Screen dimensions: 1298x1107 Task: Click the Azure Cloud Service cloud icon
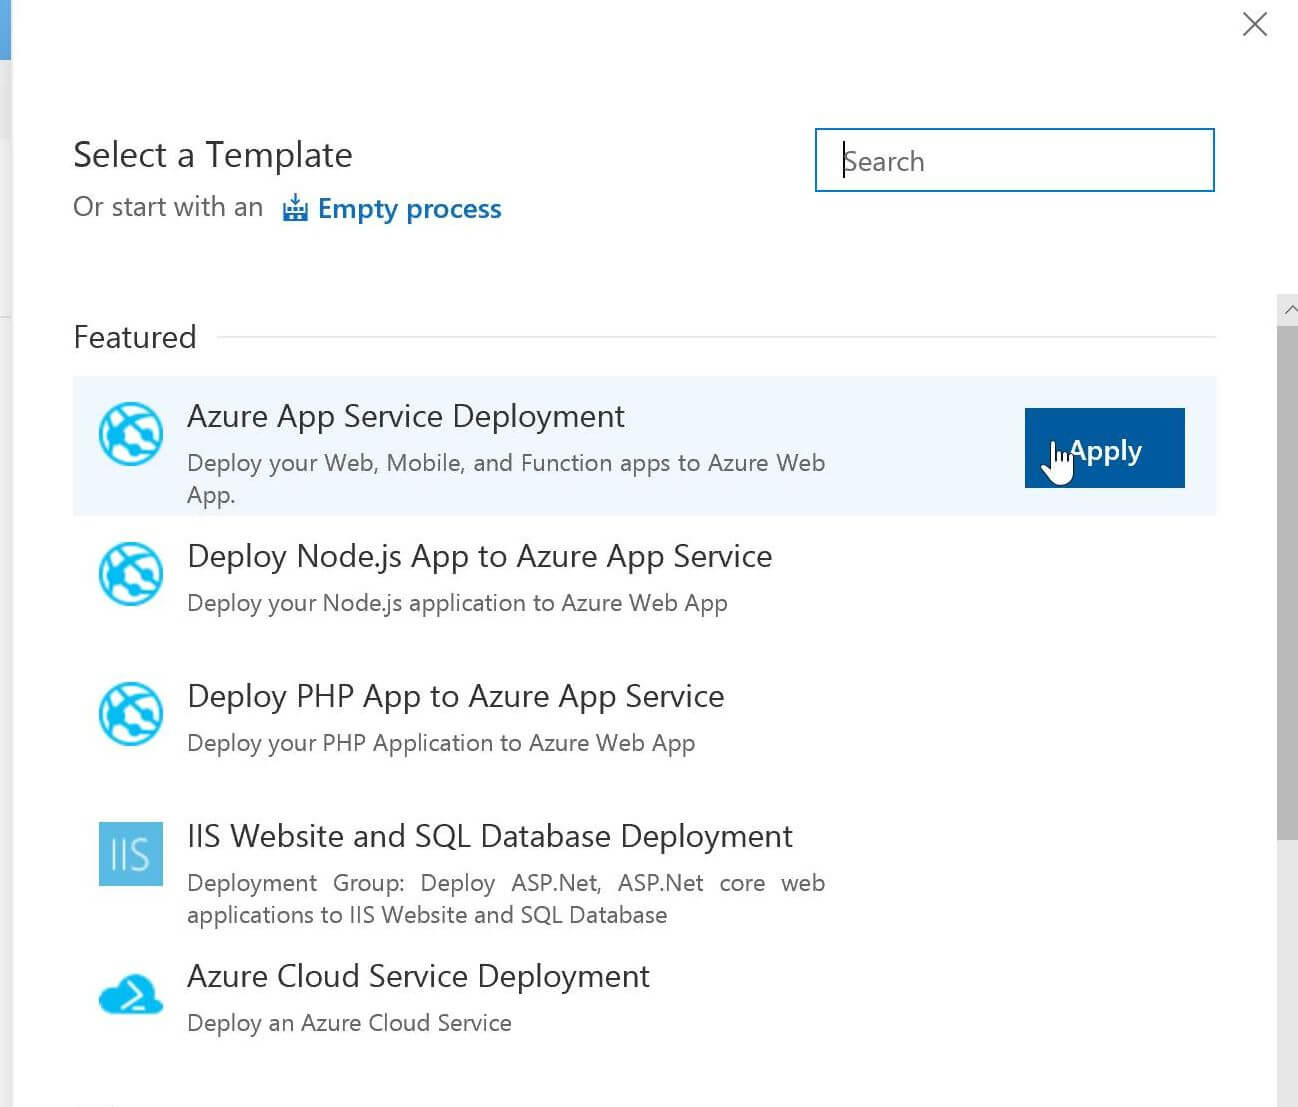point(130,994)
